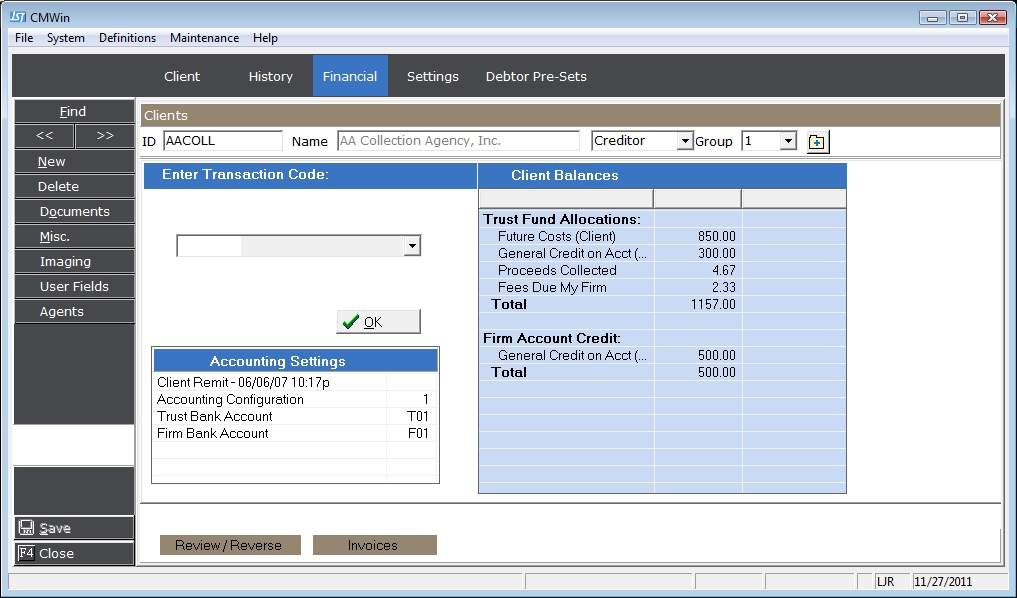Click the Invoices button

point(374,545)
